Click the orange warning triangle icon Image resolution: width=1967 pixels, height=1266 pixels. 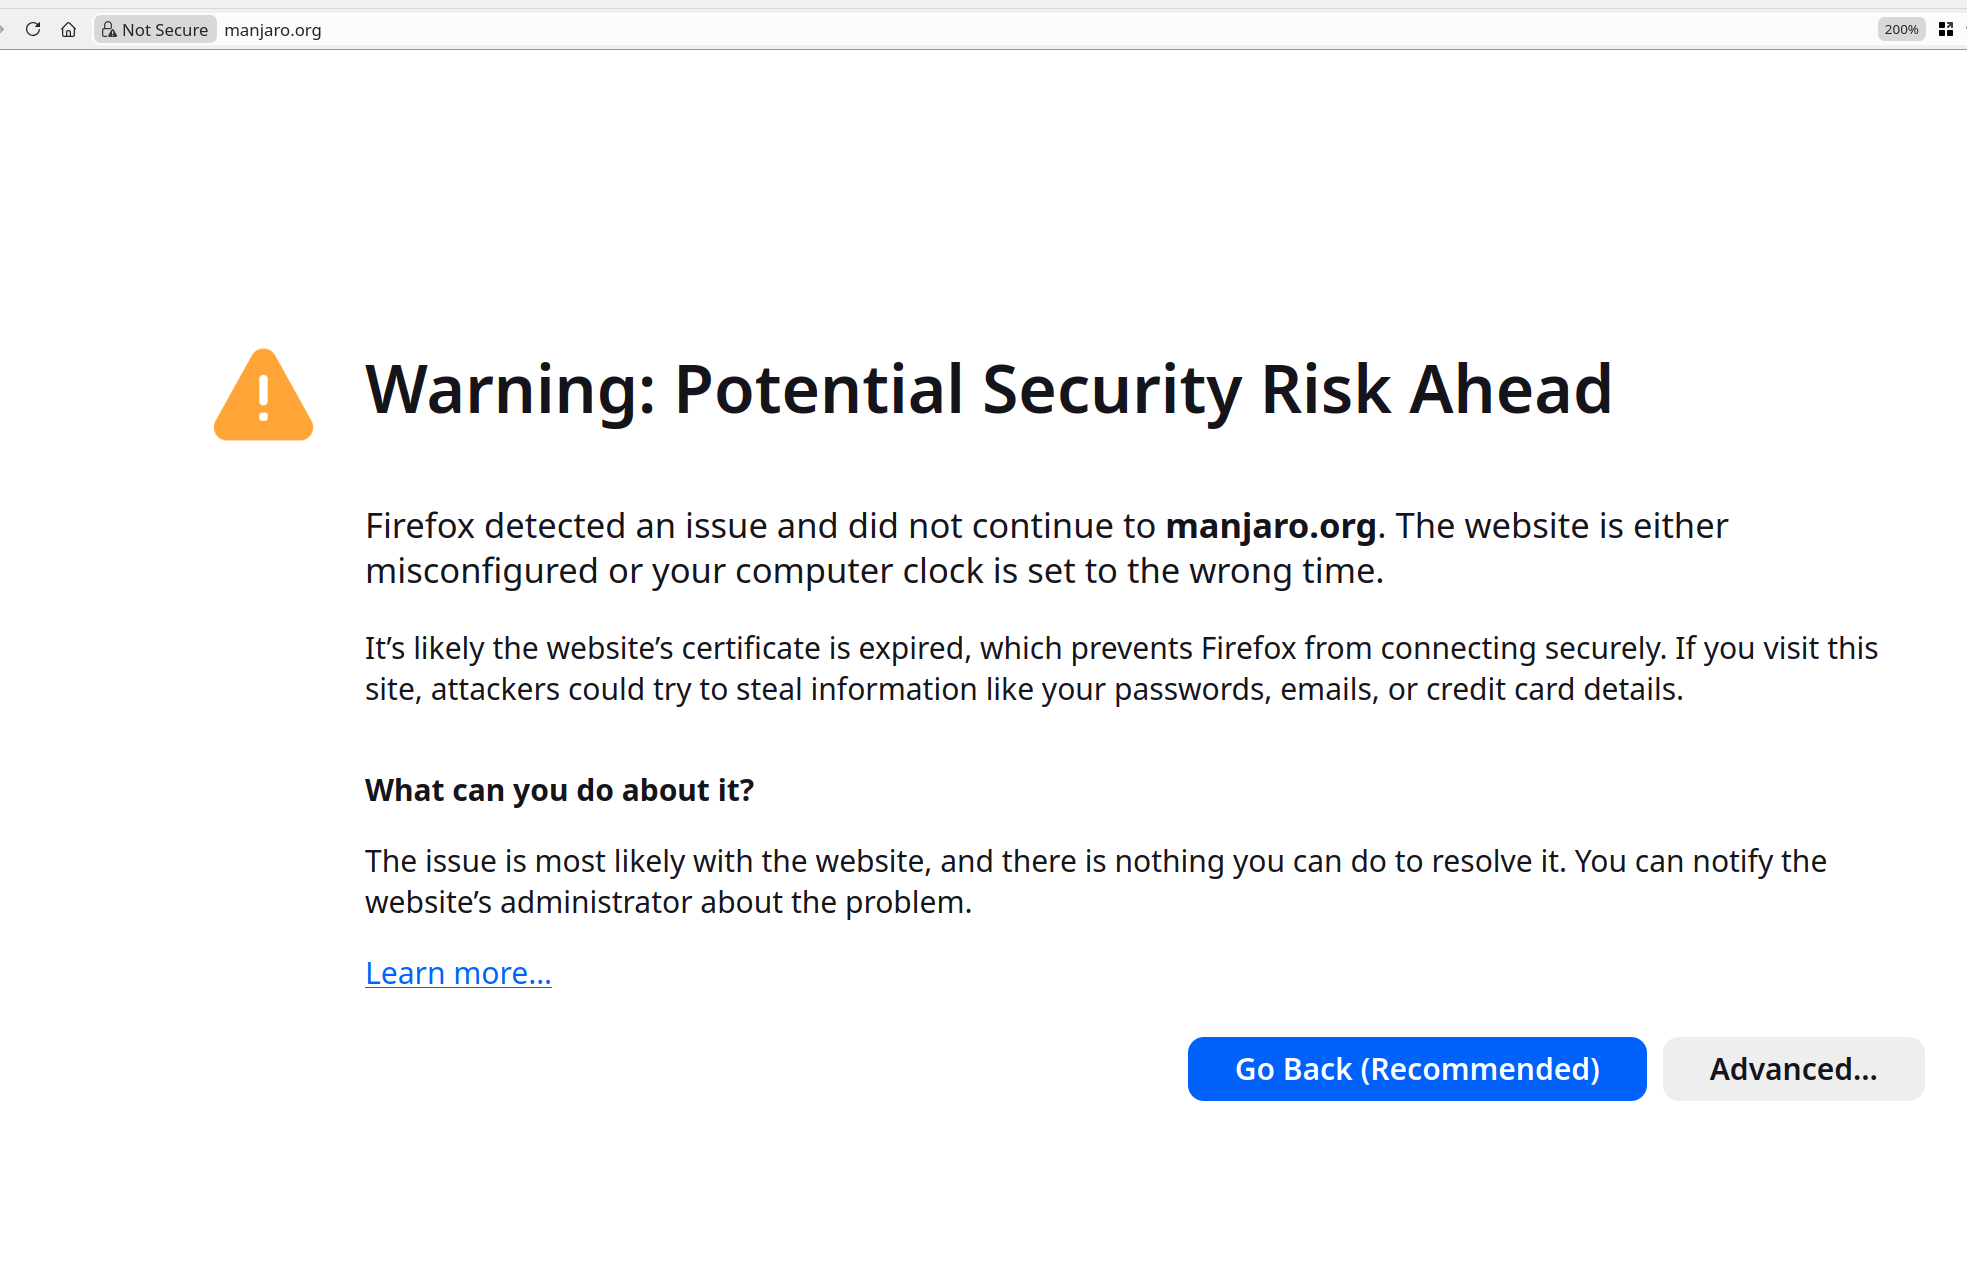(x=263, y=395)
